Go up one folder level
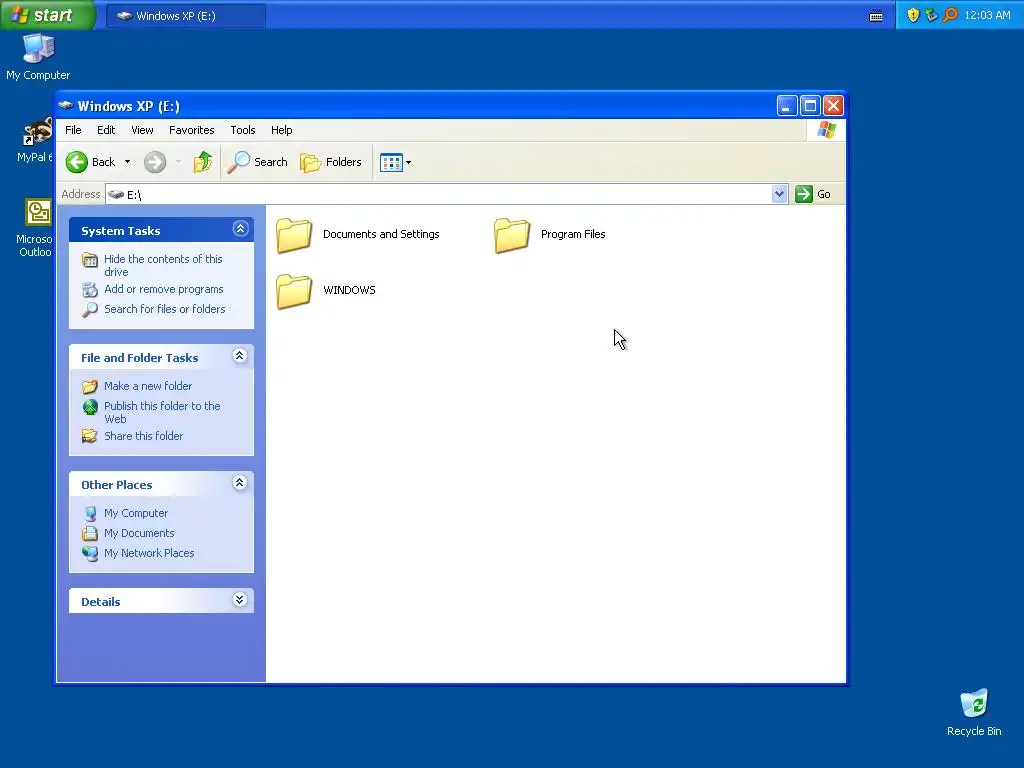The height and width of the screenshot is (768, 1024). 202,162
